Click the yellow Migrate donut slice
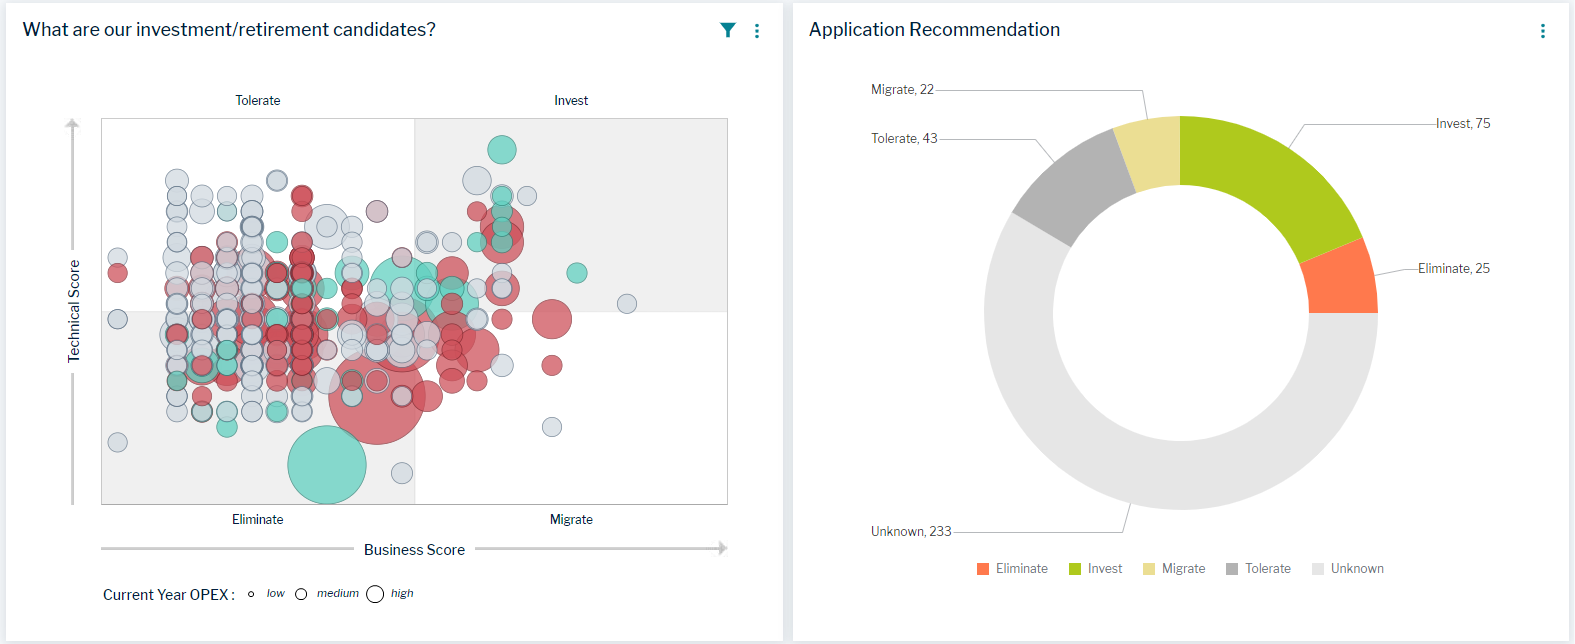The width and height of the screenshot is (1575, 644). click(1150, 153)
